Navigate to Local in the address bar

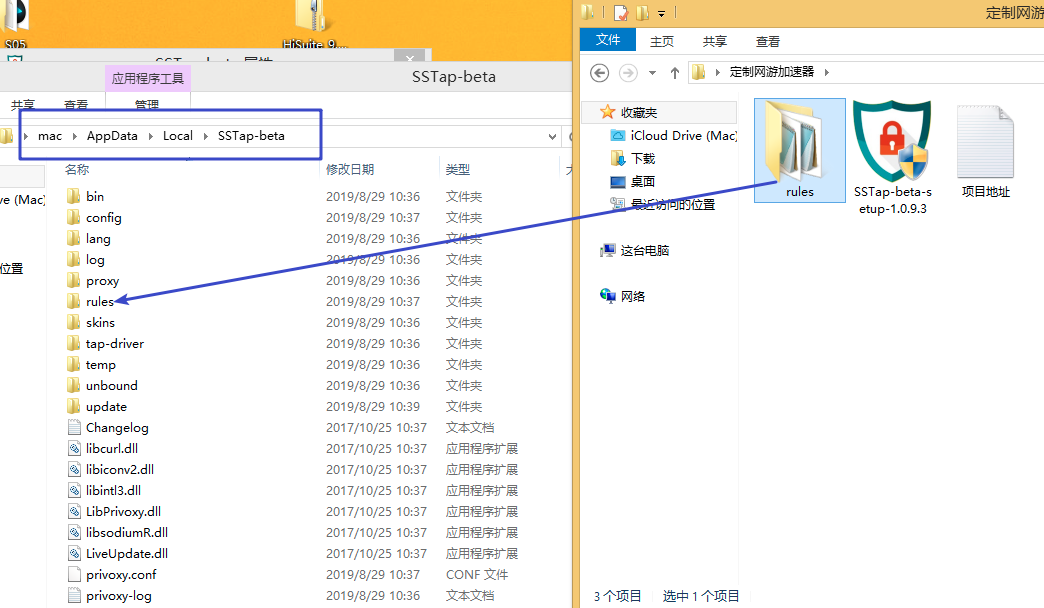click(x=178, y=136)
